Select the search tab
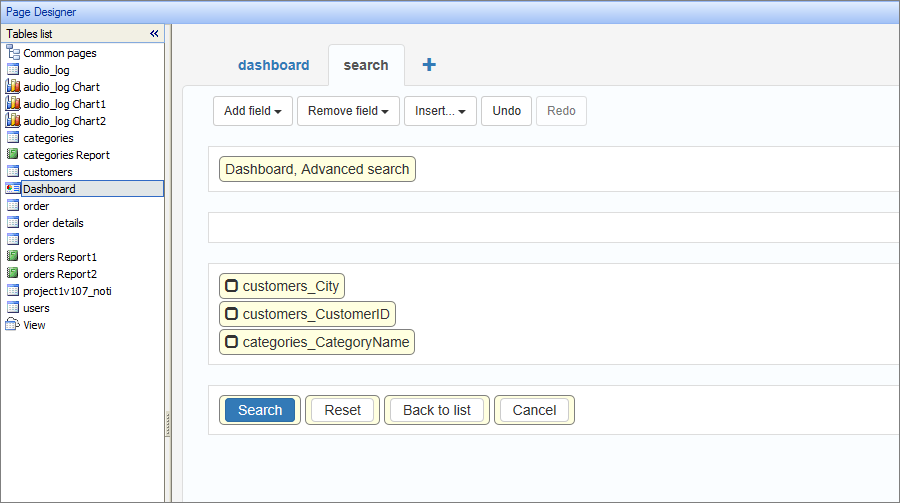The image size is (900, 503). coord(366,65)
